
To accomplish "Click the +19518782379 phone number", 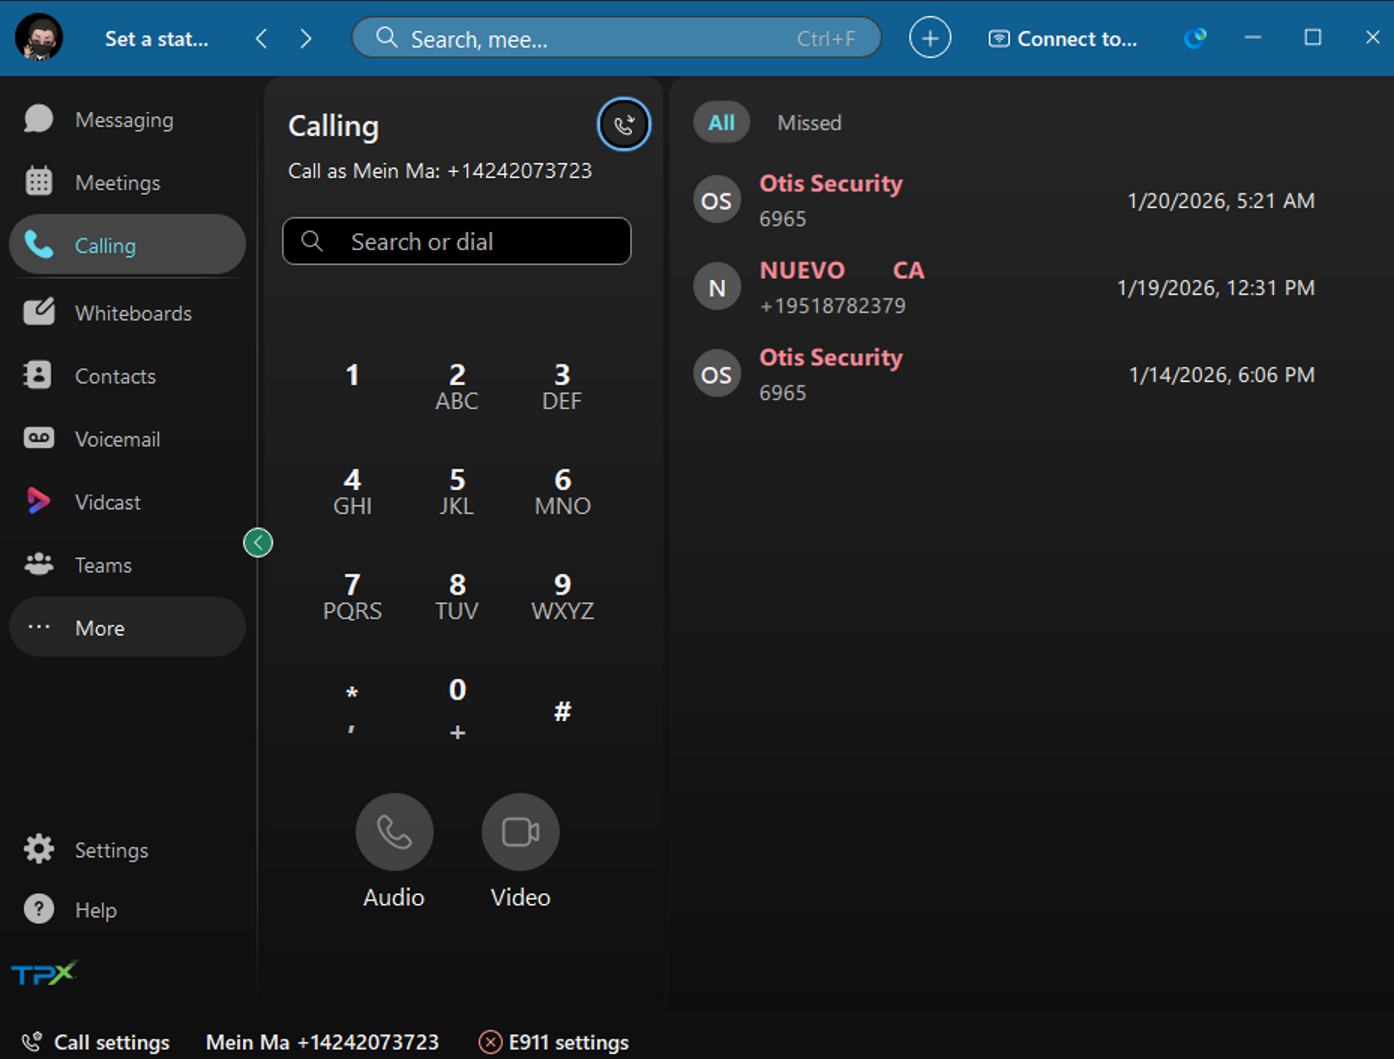I will pyautogui.click(x=832, y=306).
